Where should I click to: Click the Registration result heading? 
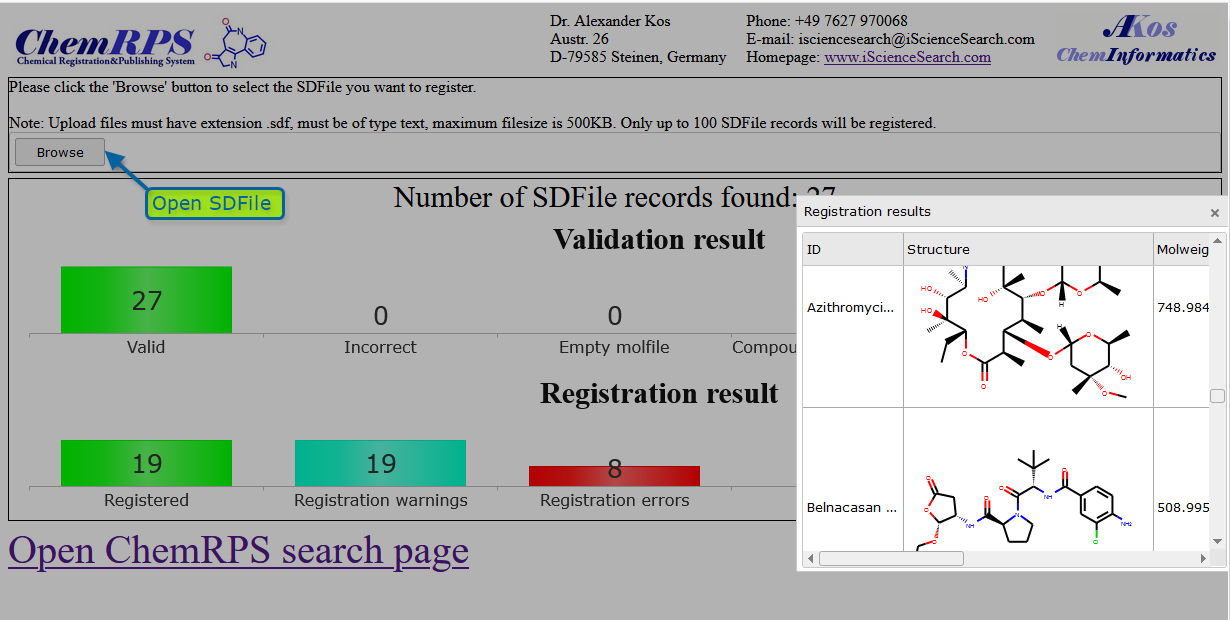659,394
